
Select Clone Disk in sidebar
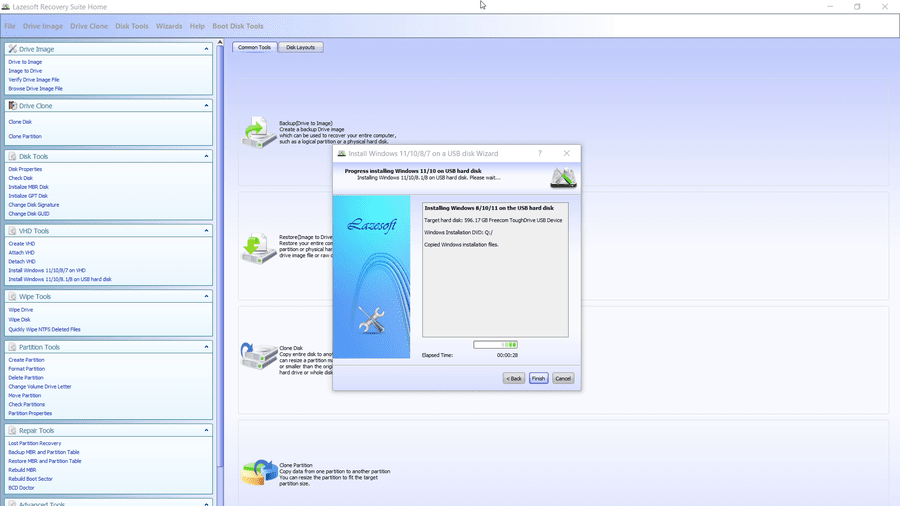[x=20, y=122]
